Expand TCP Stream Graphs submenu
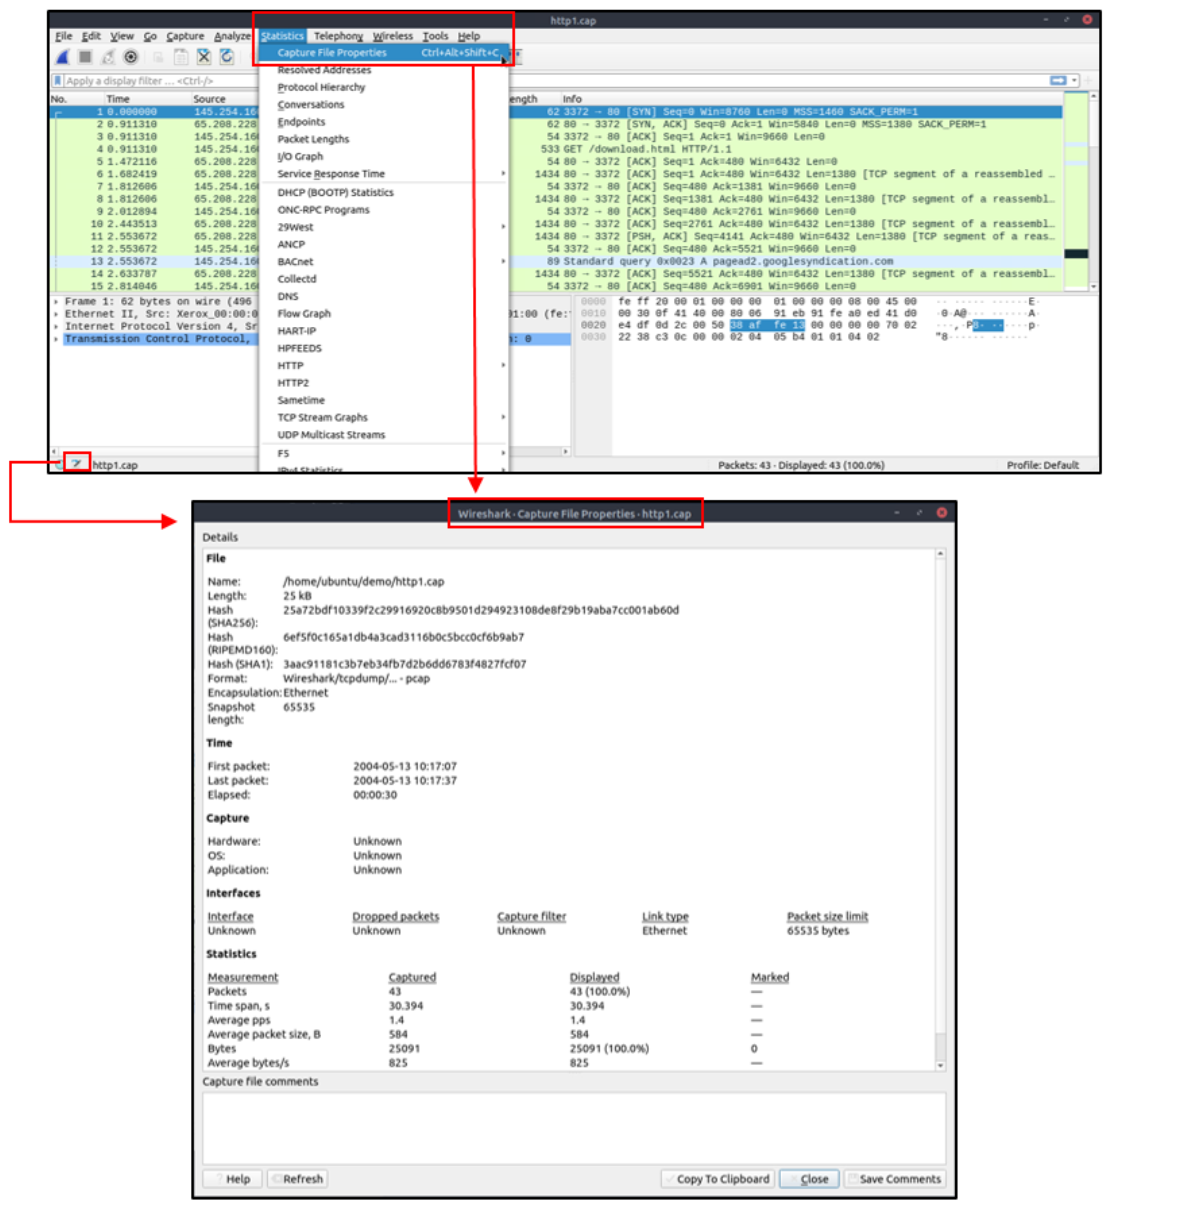 pos(384,417)
